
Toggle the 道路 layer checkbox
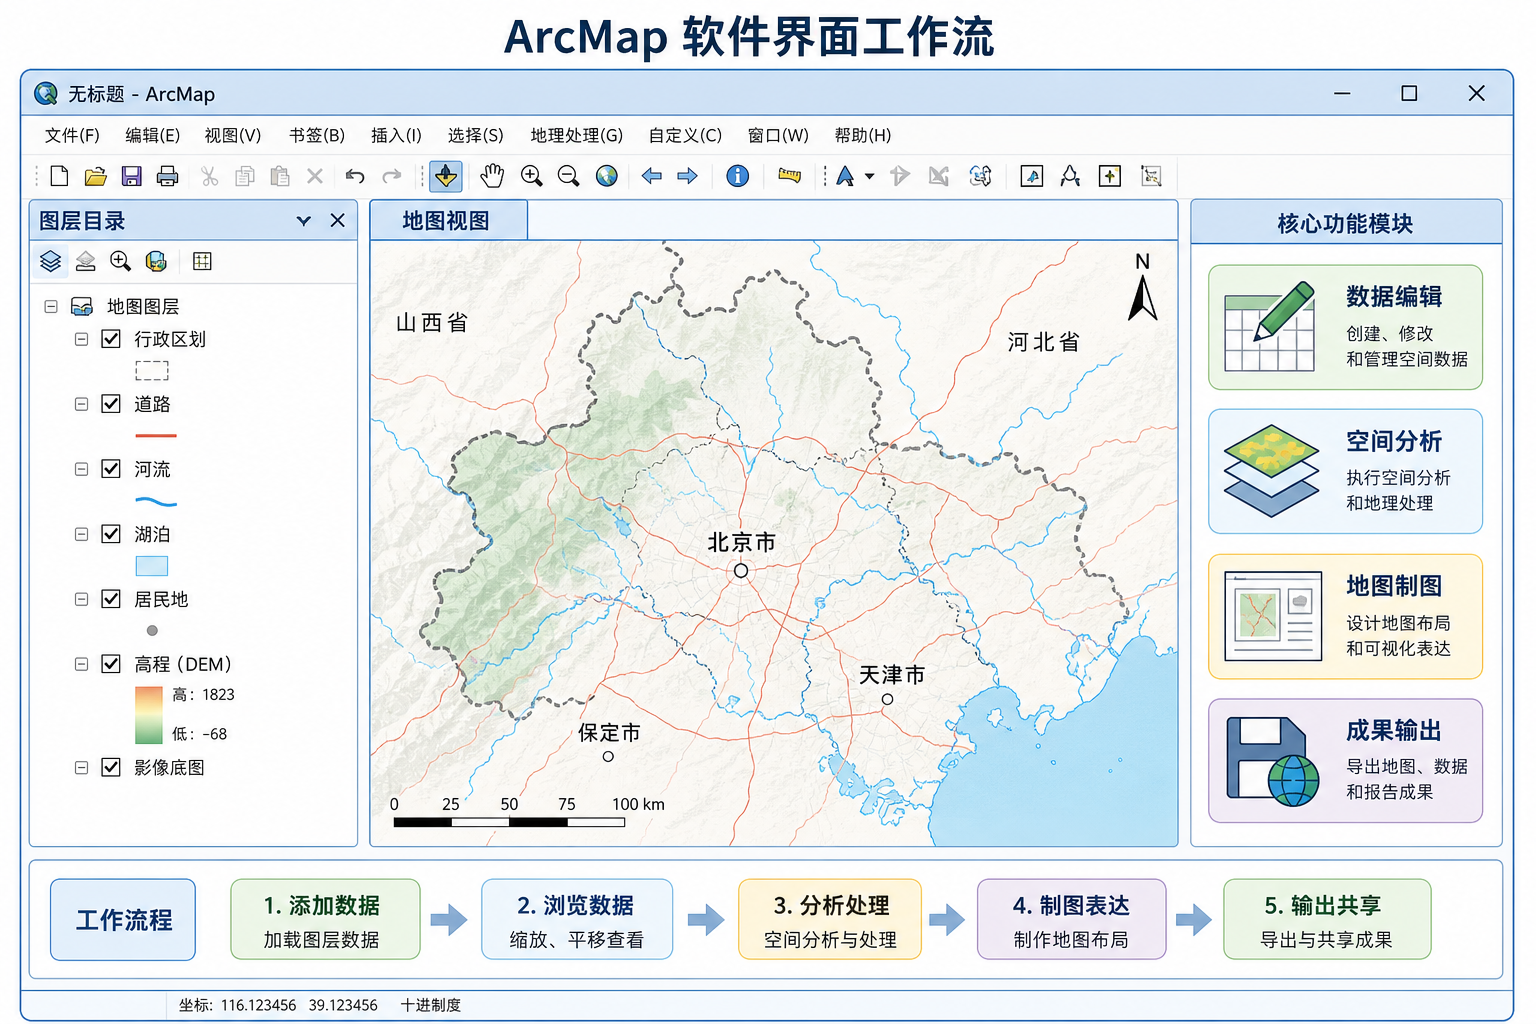[111, 404]
